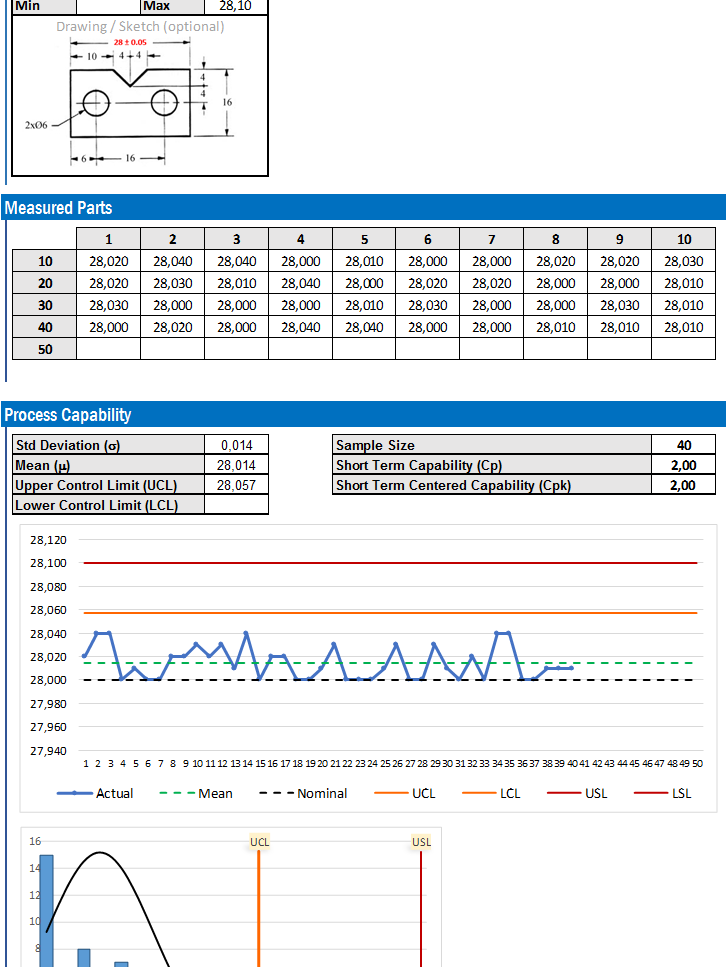The width and height of the screenshot is (728, 967).
Task: Click the part drawing sketch image
Action: coord(129,102)
